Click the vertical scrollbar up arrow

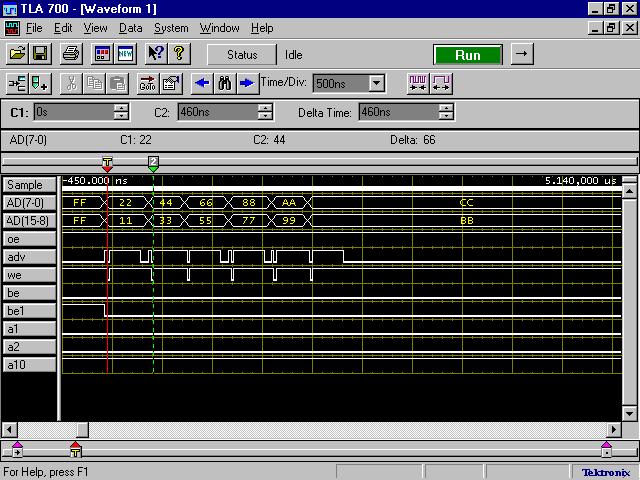point(630,192)
